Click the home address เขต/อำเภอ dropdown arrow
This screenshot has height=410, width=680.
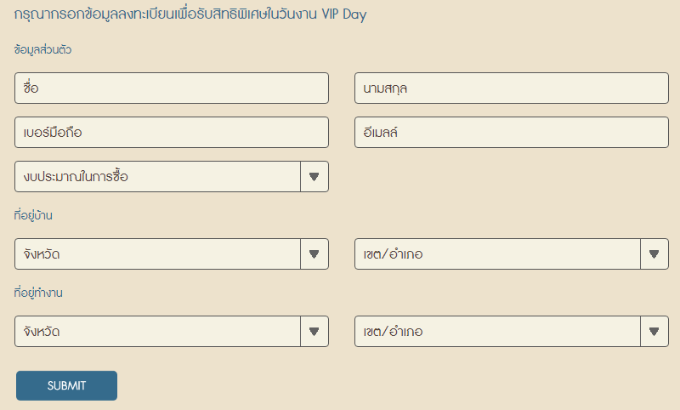tap(654, 254)
